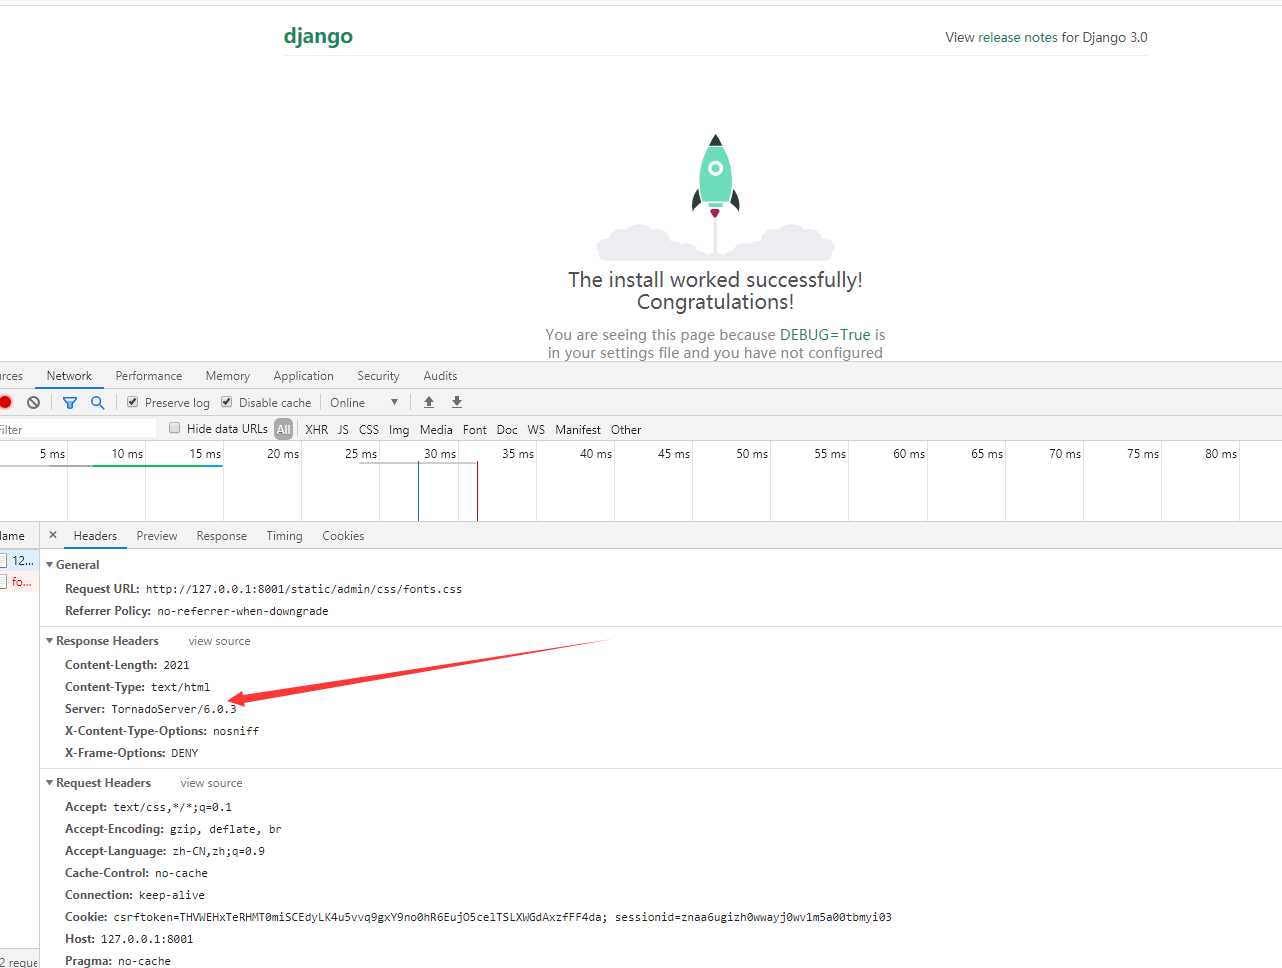Collapse the Response Headers section
The image size is (1282, 968).
(50, 640)
